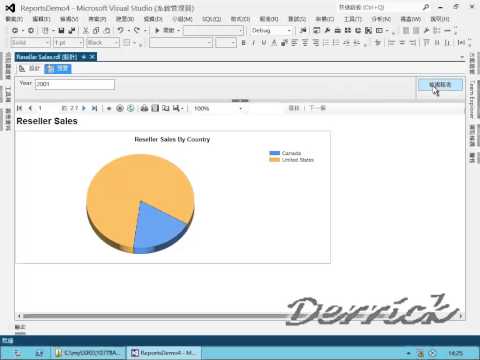The width and height of the screenshot is (480, 360).
Task: Open the Team Explorer side tab
Action: 472,99
